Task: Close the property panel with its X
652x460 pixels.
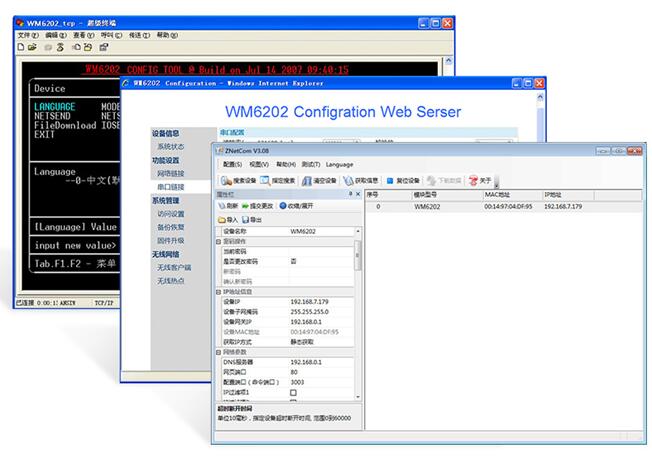Action: [x=358, y=194]
